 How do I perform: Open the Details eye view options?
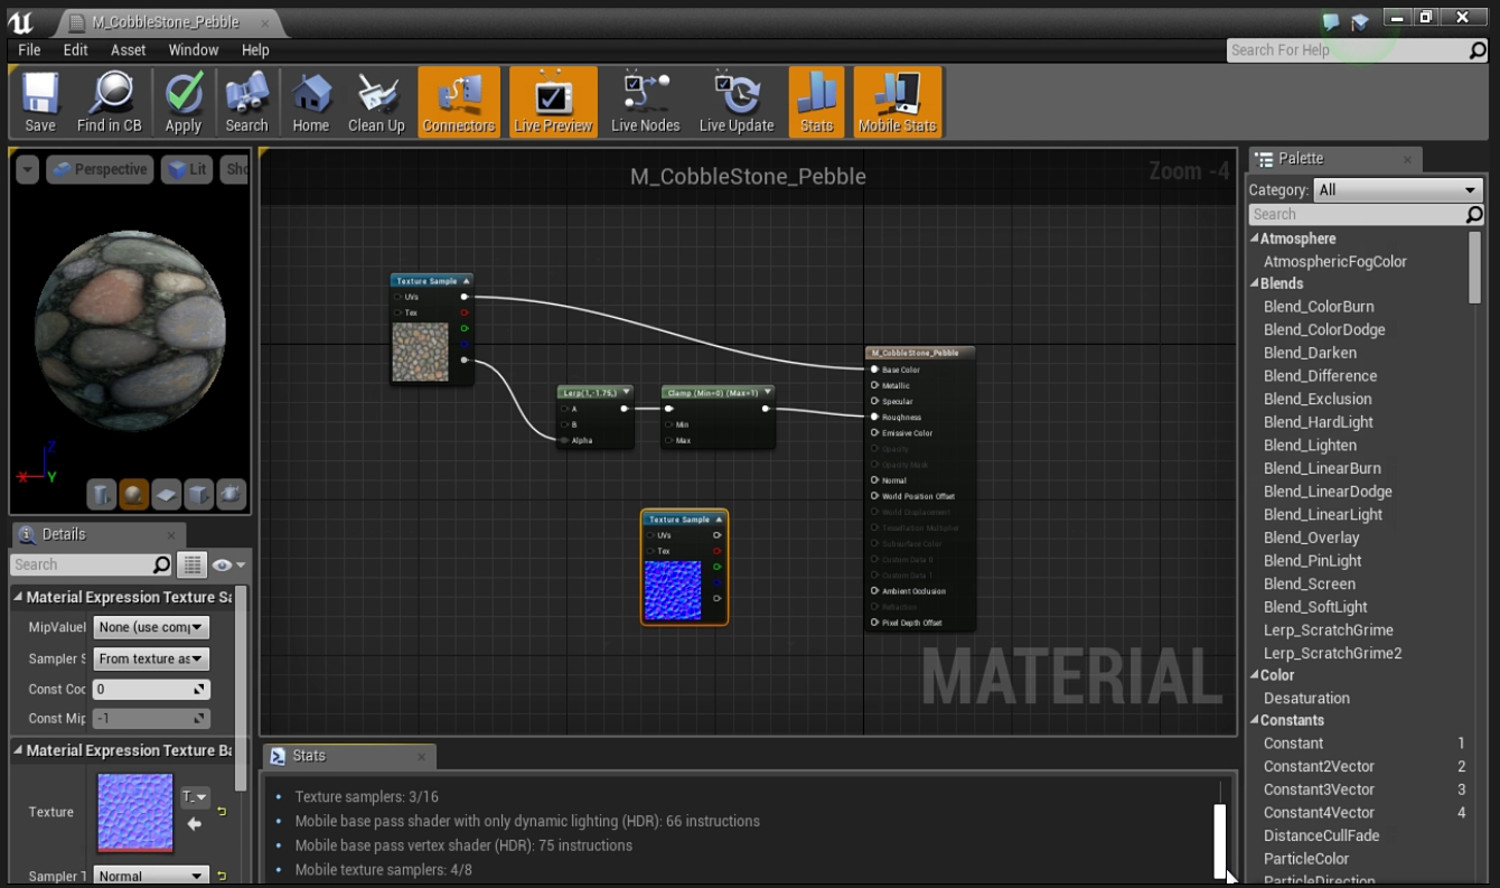228,565
